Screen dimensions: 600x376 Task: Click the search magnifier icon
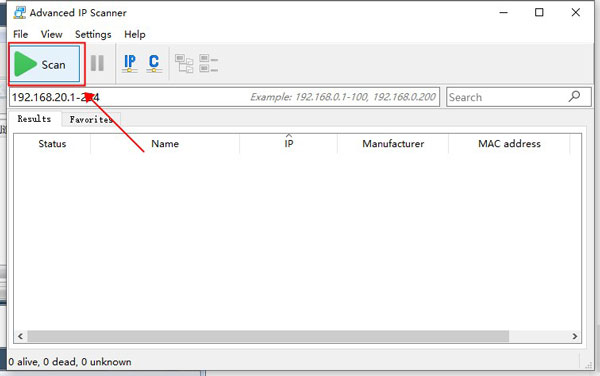tap(574, 96)
